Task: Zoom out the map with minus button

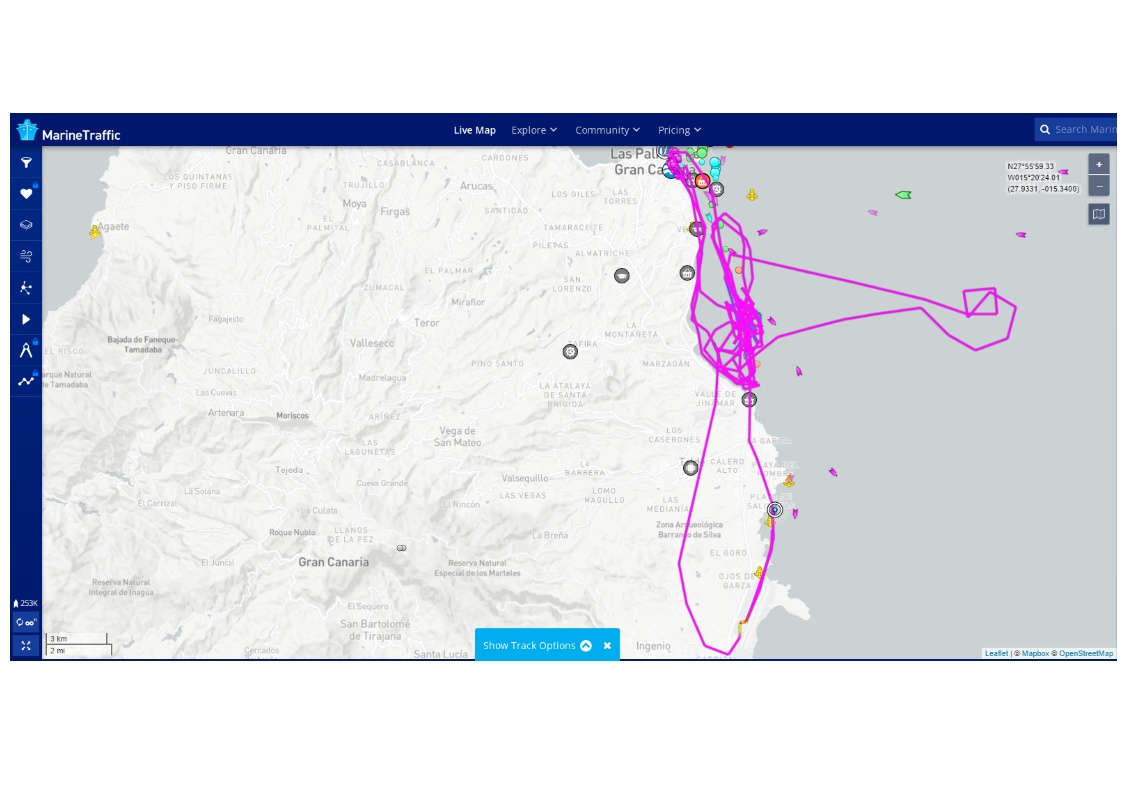Action: pos(1099,186)
